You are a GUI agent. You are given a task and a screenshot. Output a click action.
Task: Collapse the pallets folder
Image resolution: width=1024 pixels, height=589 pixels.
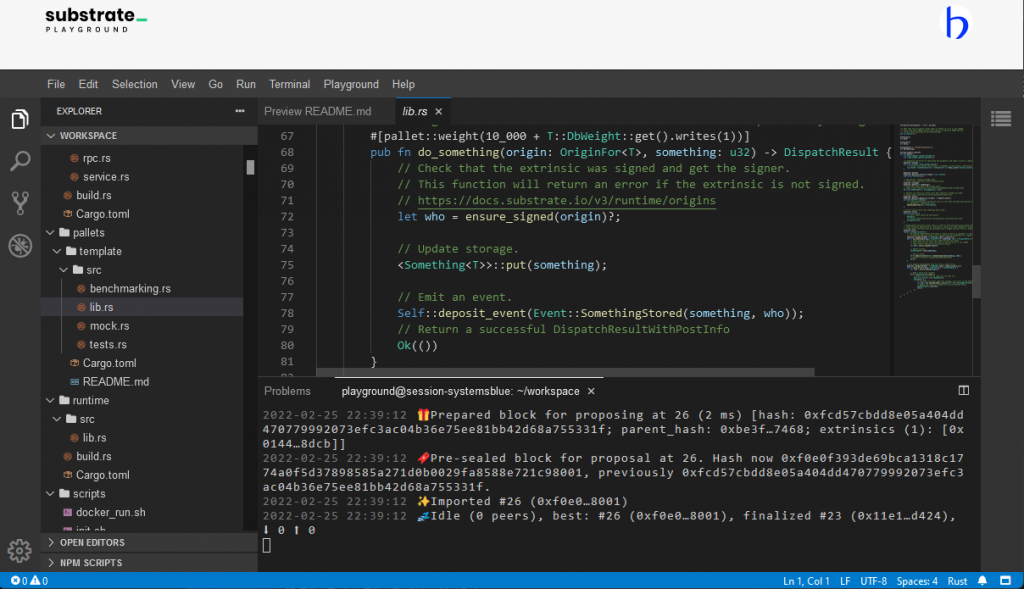tap(88, 233)
